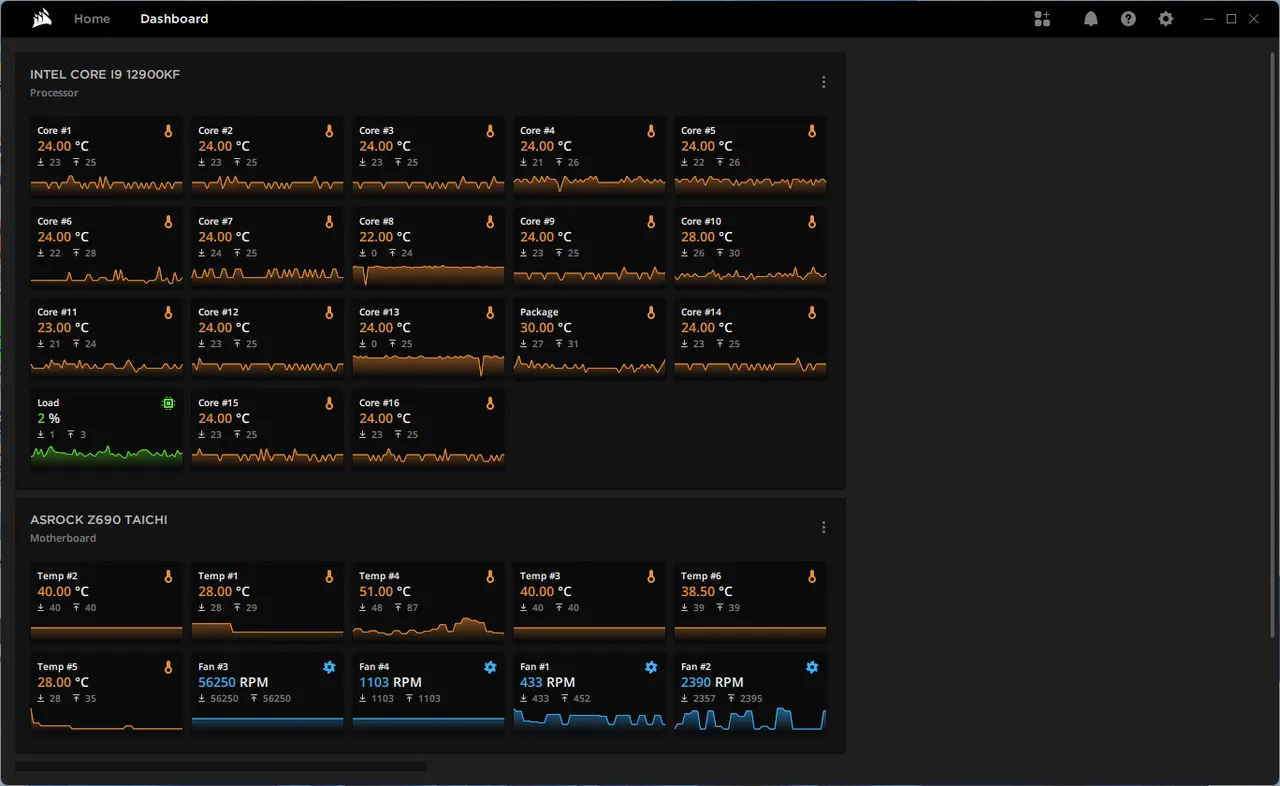This screenshot has width=1280, height=786.
Task: Click the Fan #4 fan icon
Action: [x=490, y=667]
